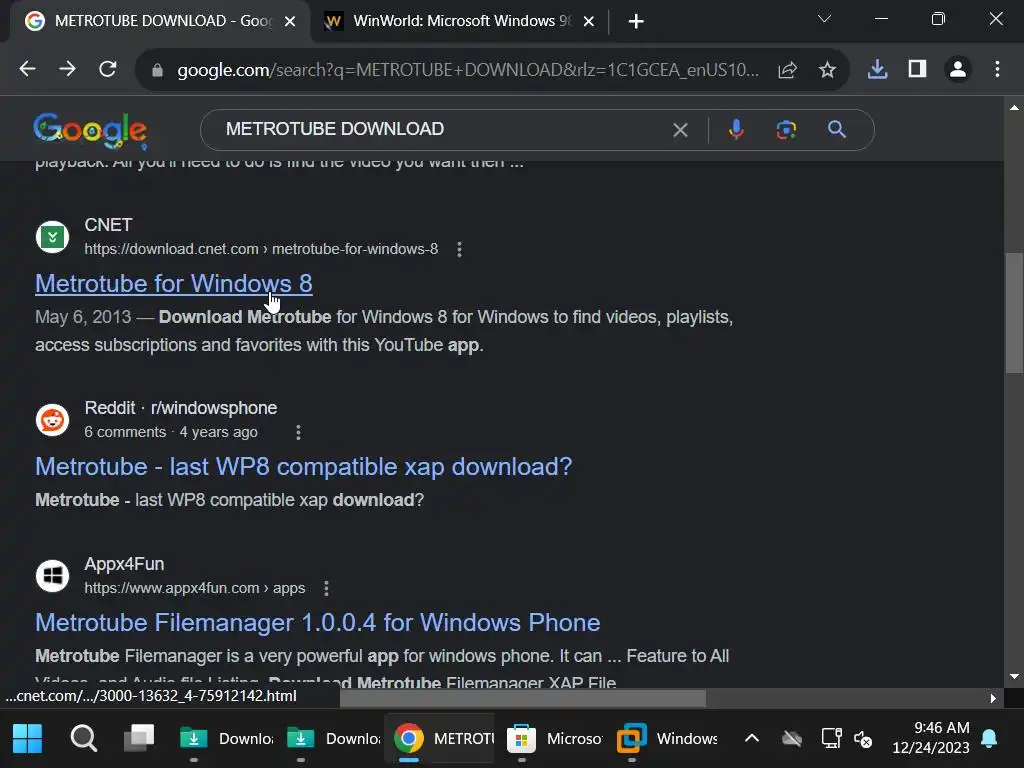This screenshot has height=768, width=1024.
Task: Bookmark this page with the star
Action: pos(827,70)
